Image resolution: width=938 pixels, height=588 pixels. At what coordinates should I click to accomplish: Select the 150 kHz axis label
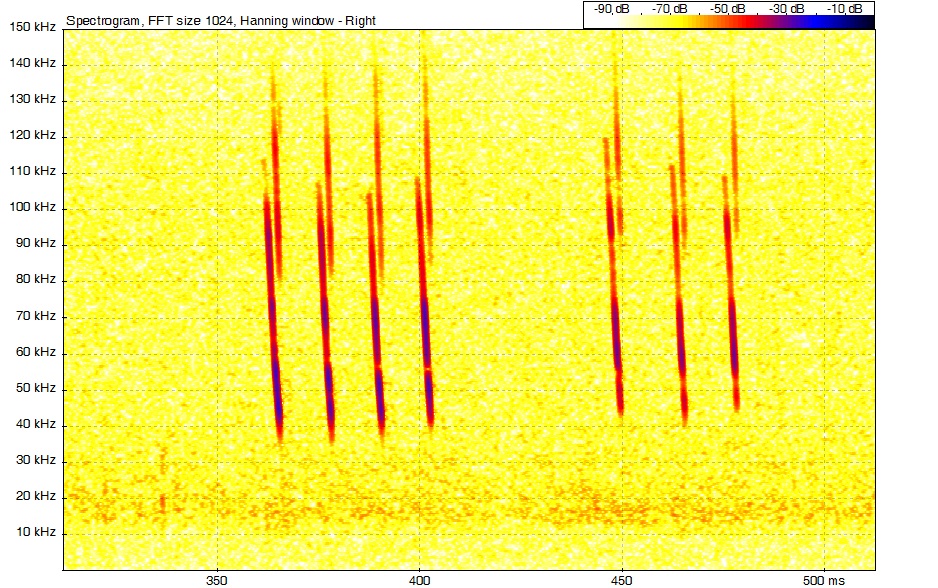(x=32, y=27)
